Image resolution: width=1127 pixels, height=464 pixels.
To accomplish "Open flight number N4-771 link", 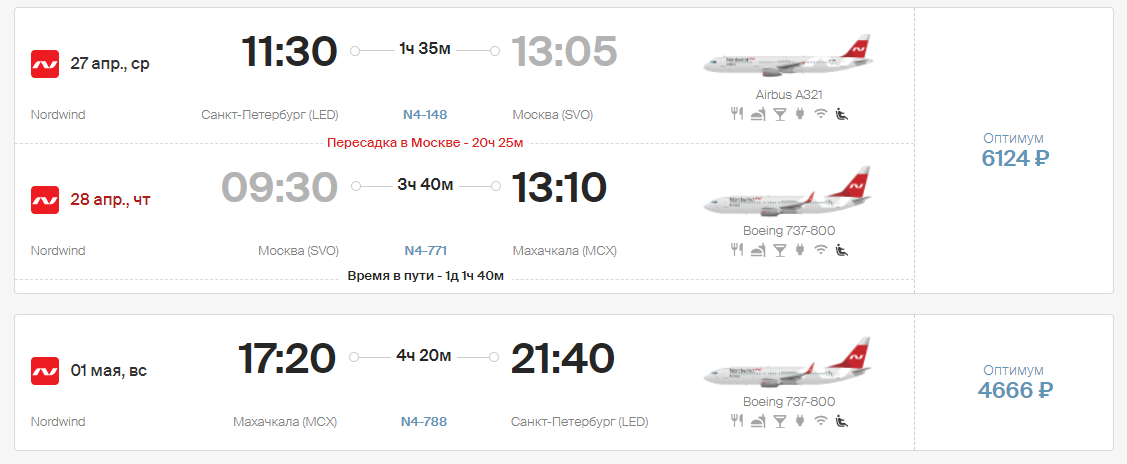I will click(x=425, y=251).
